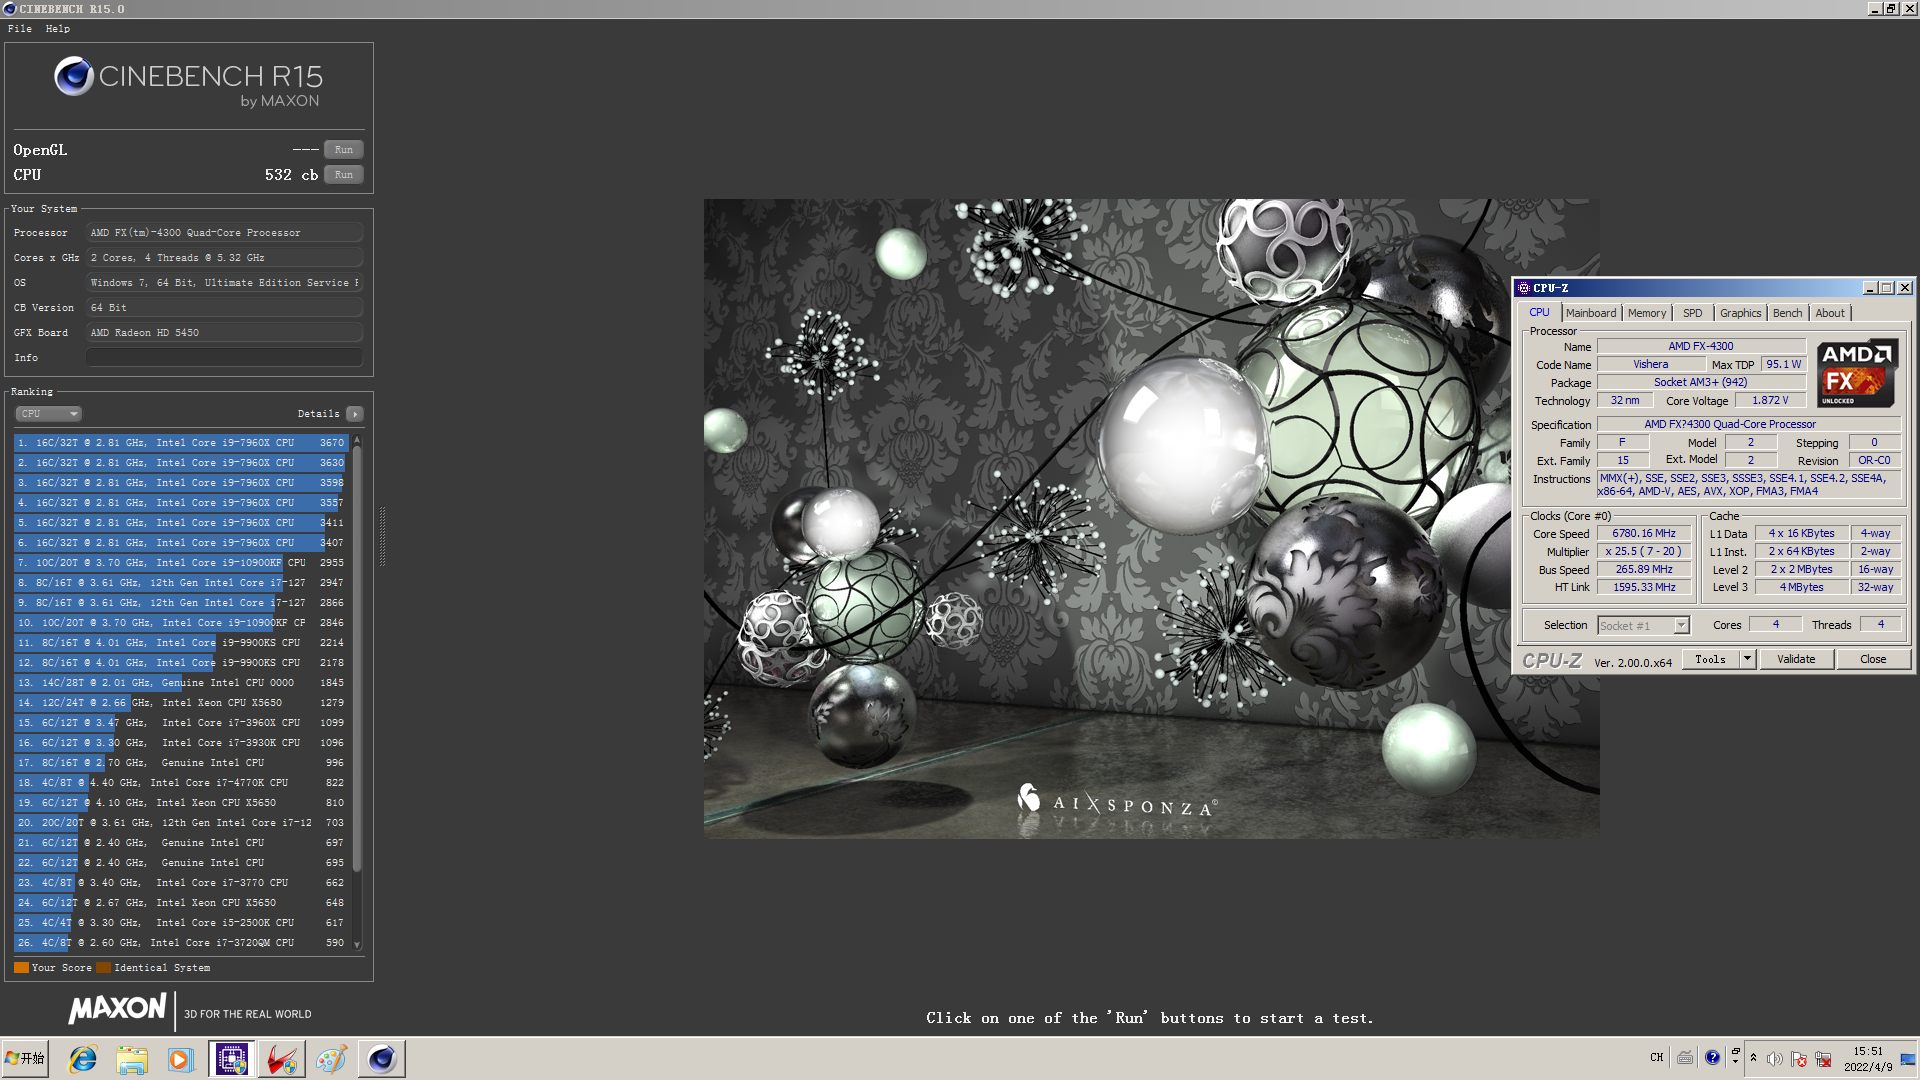Click the Core Voltage value 1.872 V
The image size is (1920, 1080).
coord(1770,401)
